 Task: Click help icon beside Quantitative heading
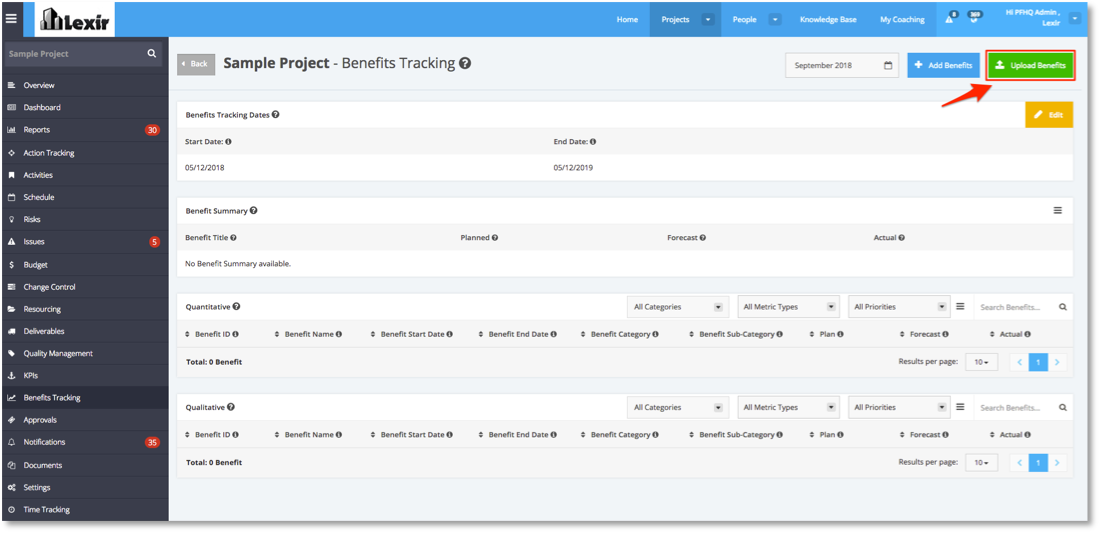point(236,306)
